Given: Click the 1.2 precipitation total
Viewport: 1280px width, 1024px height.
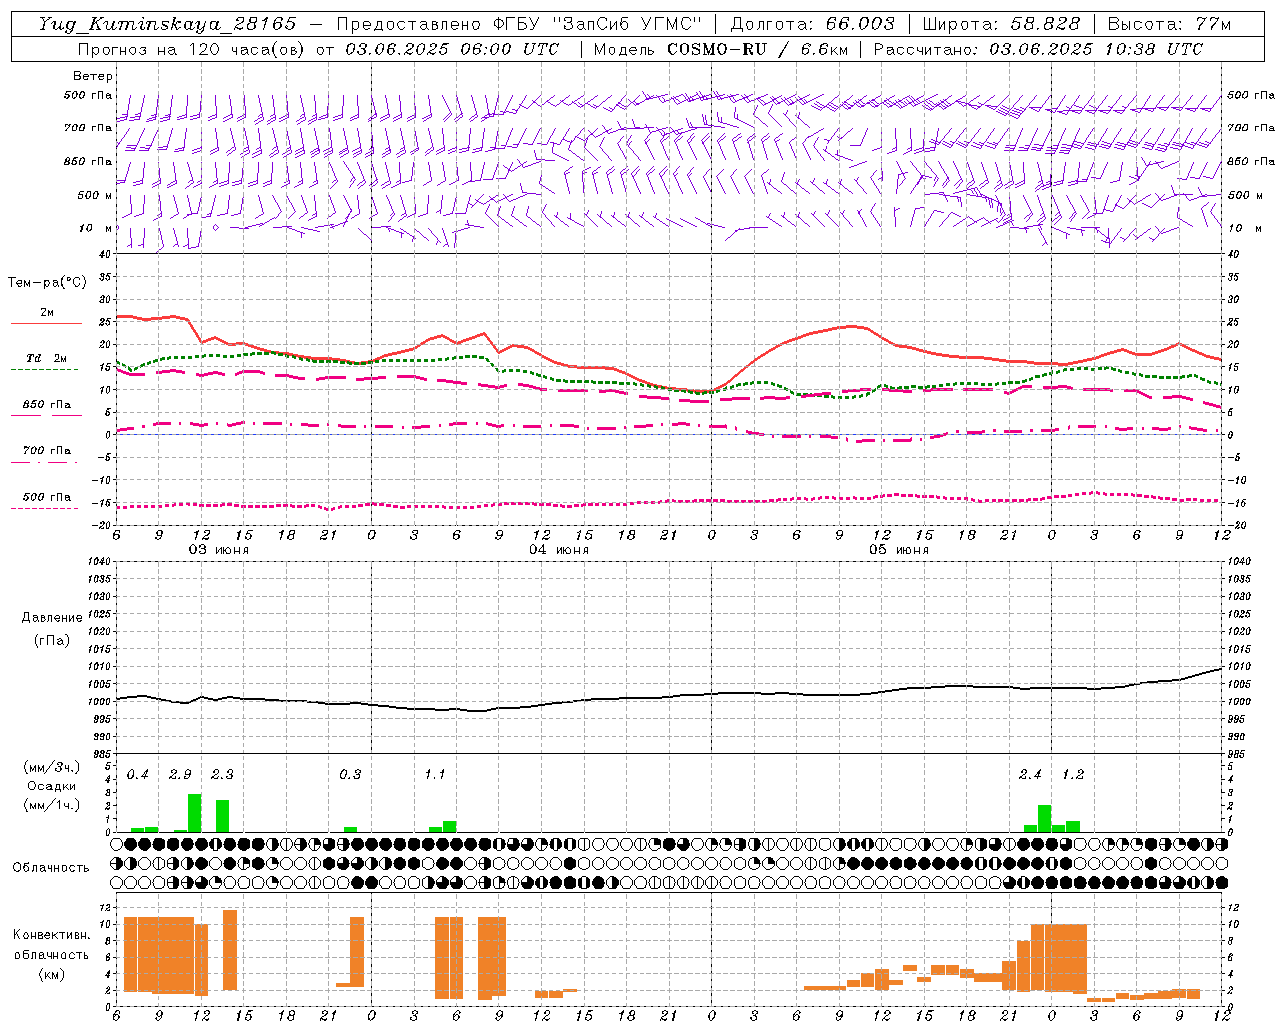Looking at the screenshot, I should 1073,775.
